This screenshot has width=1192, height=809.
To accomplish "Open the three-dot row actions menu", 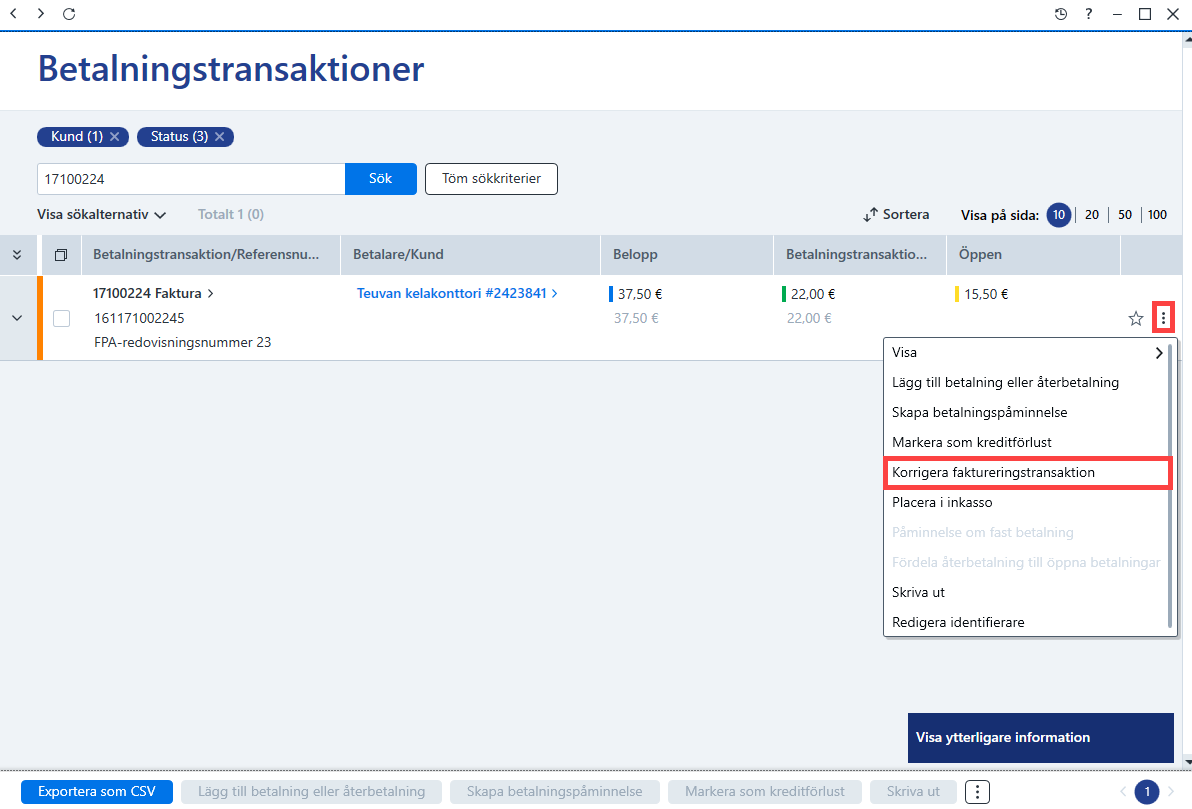I will pyautogui.click(x=1163, y=318).
